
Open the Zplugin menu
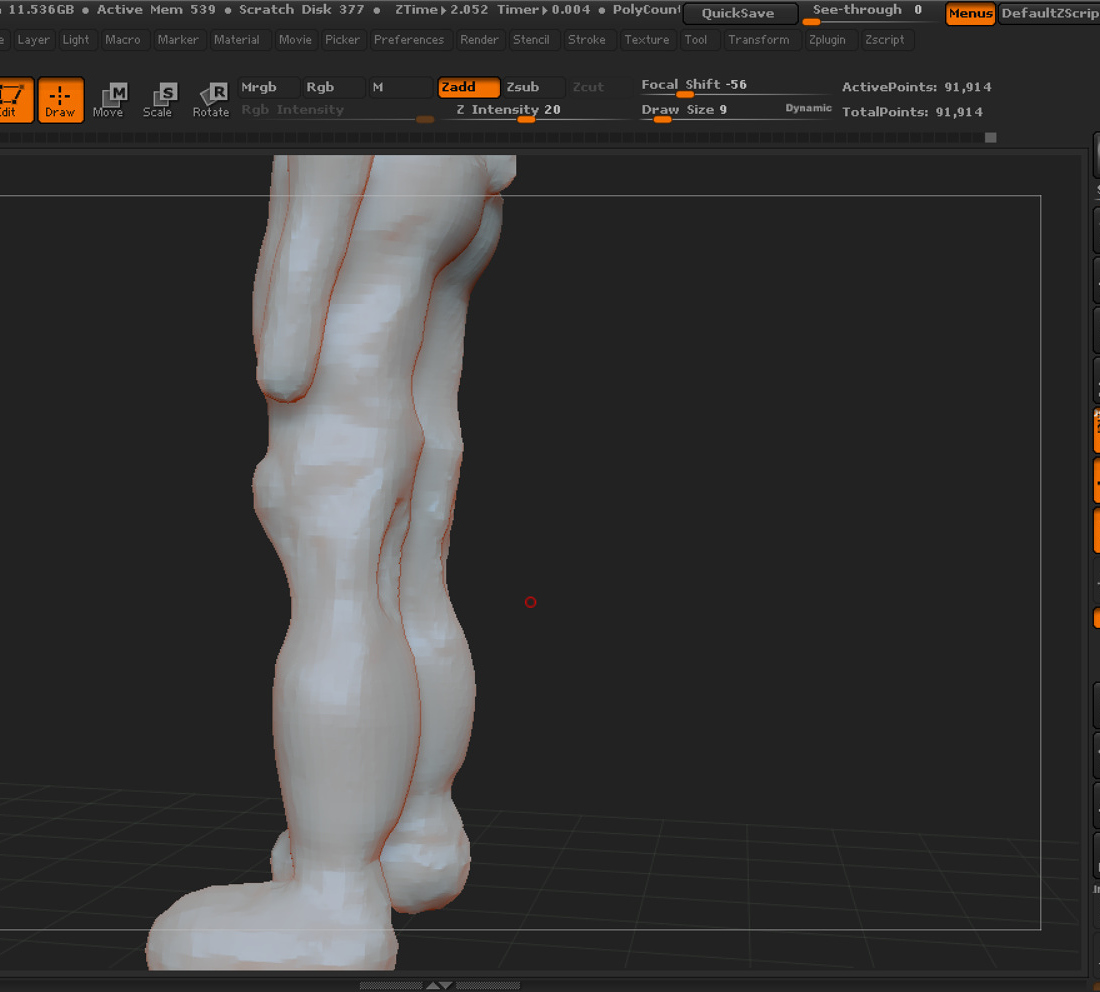click(827, 40)
